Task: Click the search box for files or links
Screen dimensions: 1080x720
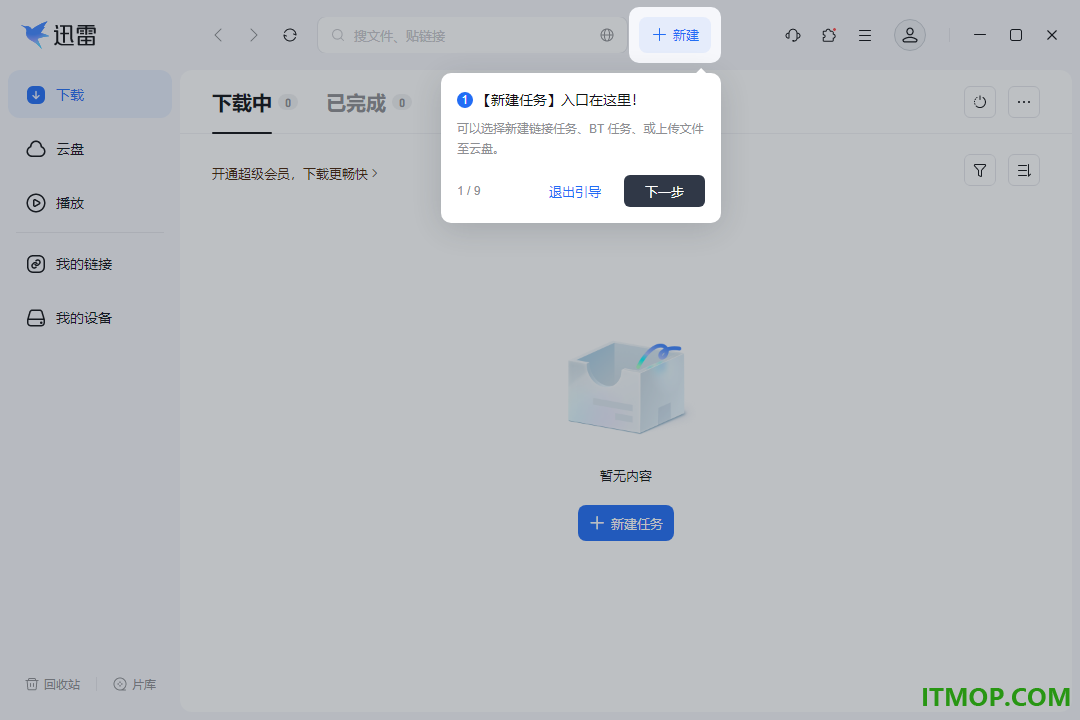Action: pos(472,35)
